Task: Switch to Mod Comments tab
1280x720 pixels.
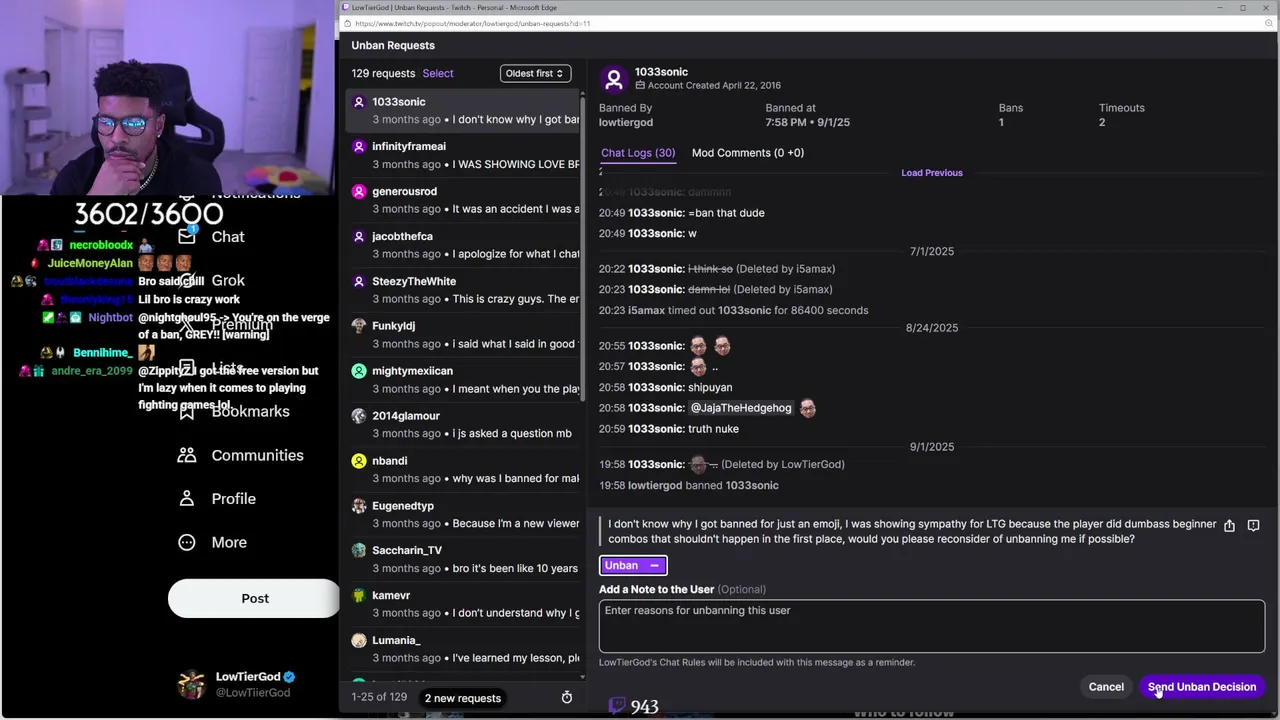Action: (747, 153)
